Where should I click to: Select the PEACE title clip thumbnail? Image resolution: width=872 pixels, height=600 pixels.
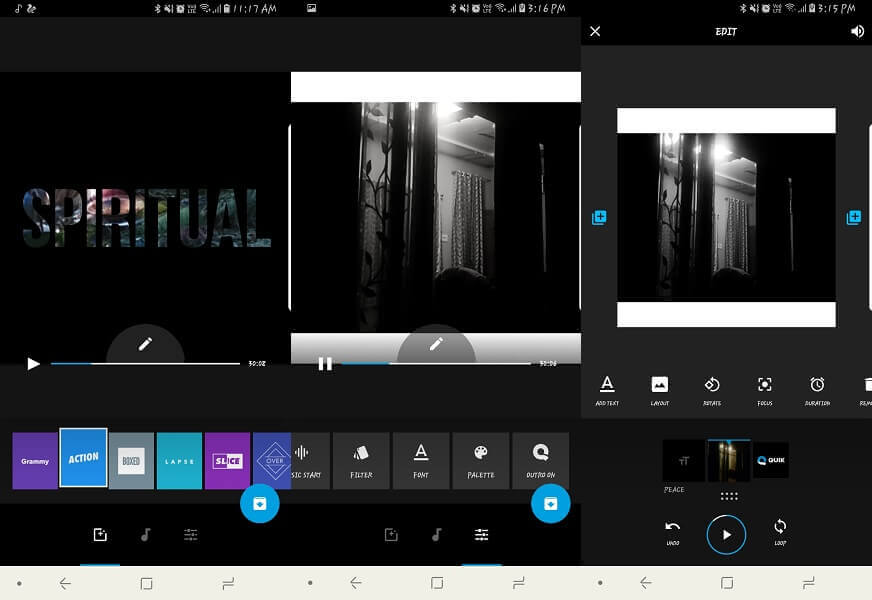(x=684, y=461)
